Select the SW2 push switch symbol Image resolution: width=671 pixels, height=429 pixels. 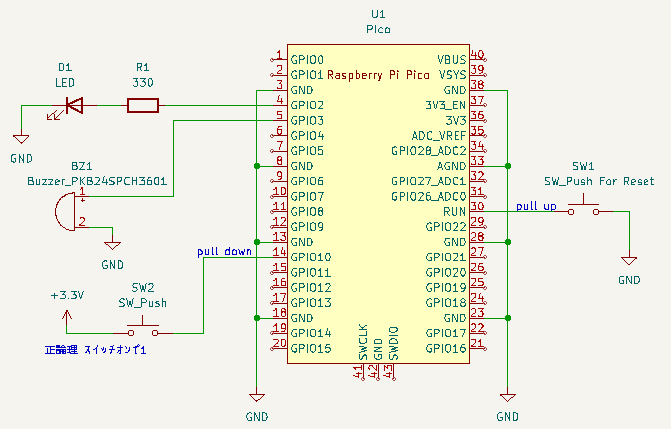[x=143, y=326]
